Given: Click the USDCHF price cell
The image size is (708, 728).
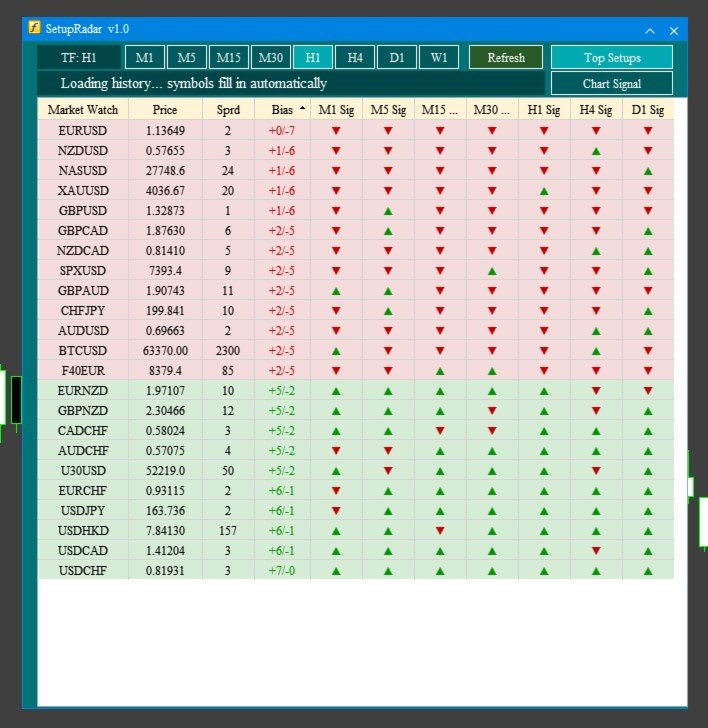Looking at the screenshot, I should coord(165,571).
